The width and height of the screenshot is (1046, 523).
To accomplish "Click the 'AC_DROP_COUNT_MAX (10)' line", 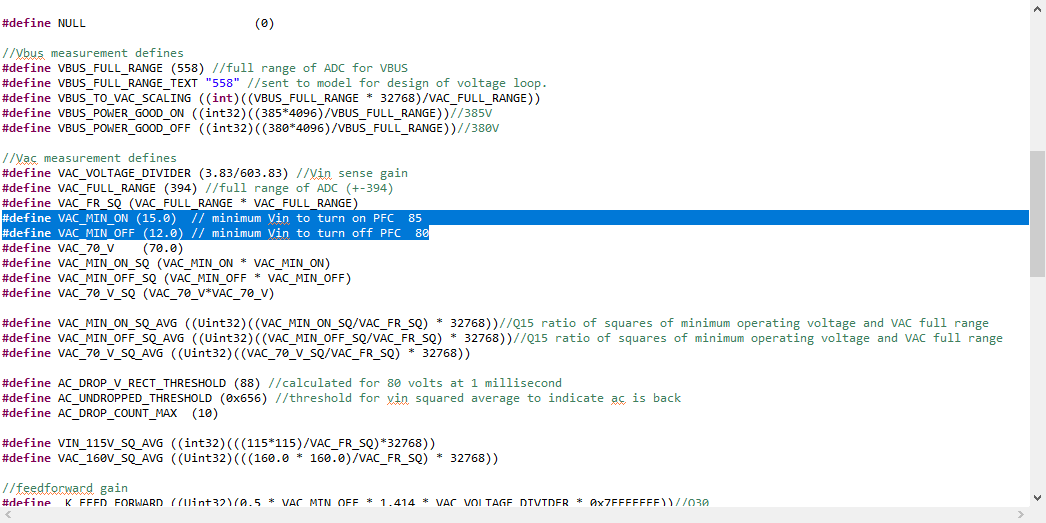I will coord(110,413).
